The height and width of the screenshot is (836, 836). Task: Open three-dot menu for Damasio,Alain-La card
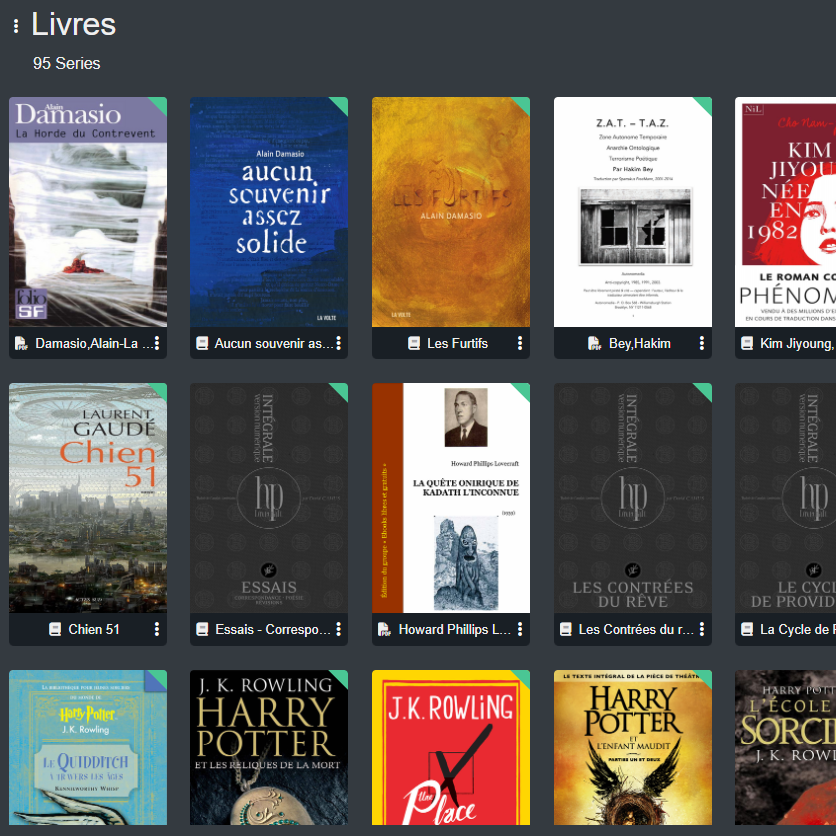click(157, 343)
